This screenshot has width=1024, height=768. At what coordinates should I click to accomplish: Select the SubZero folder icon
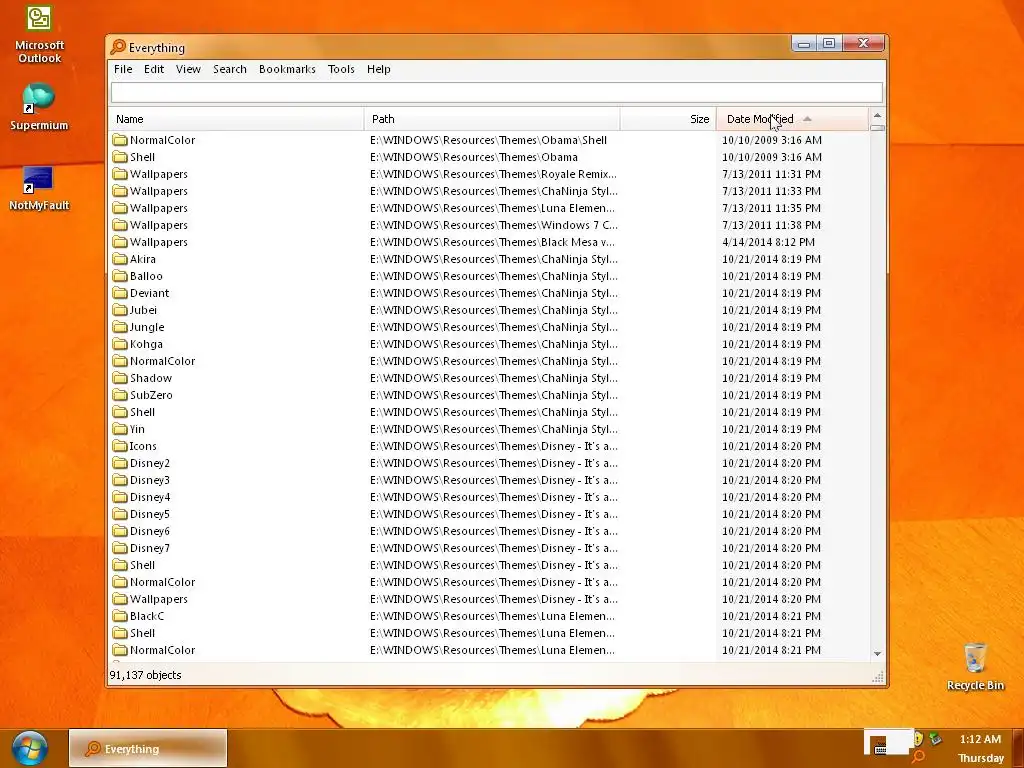coord(120,395)
